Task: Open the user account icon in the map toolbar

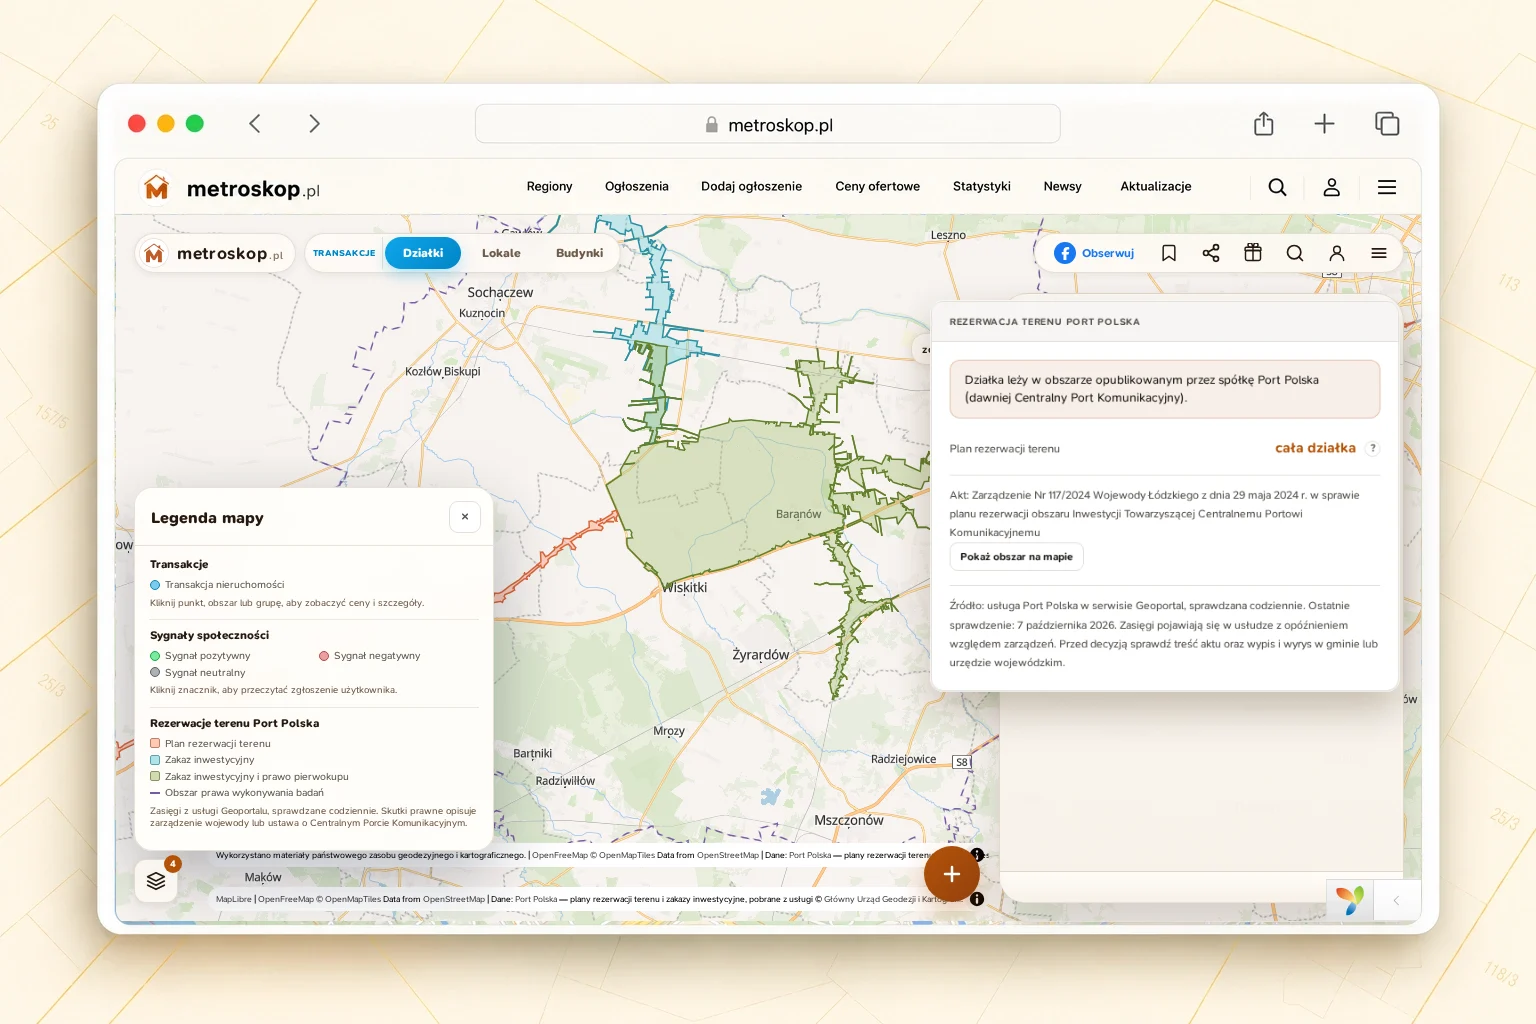Action: coord(1337,253)
